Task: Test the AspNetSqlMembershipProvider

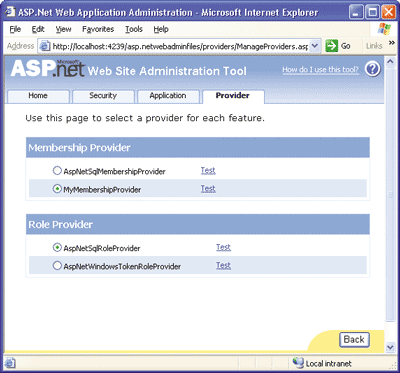Action: (x=208, y=171)
